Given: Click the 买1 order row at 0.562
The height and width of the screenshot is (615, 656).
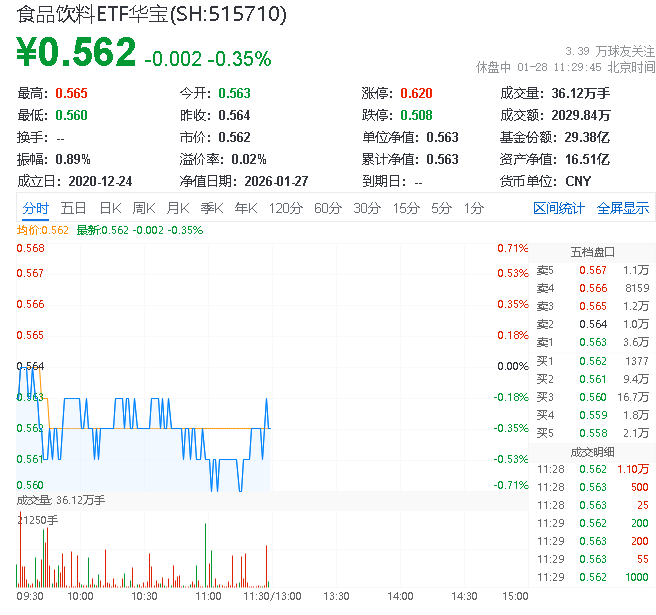Looking at the screenshot, I should coord(592,360).
